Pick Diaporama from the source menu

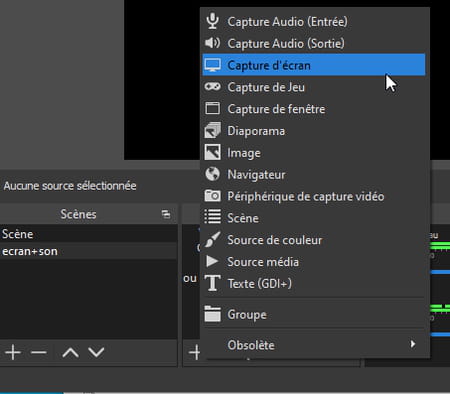314,131
